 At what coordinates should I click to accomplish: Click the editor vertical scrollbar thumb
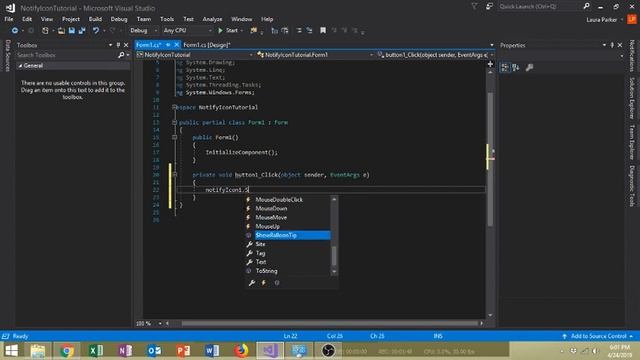tap(490, 159)
